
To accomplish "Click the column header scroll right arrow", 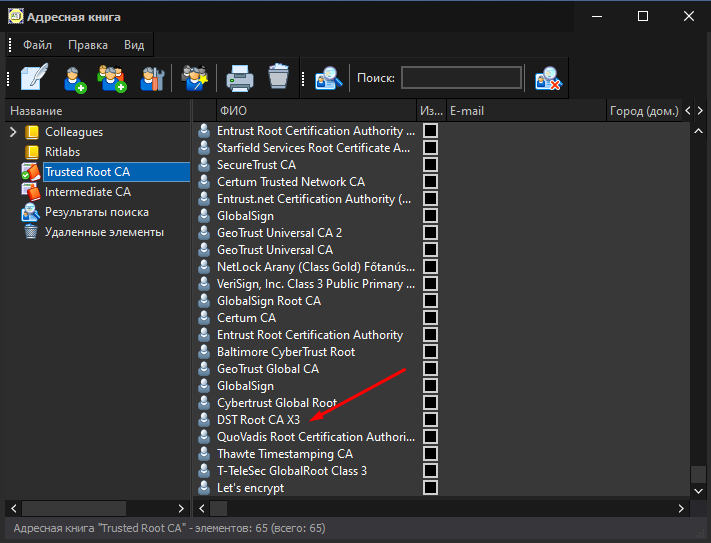I will [x=700, y=111].
